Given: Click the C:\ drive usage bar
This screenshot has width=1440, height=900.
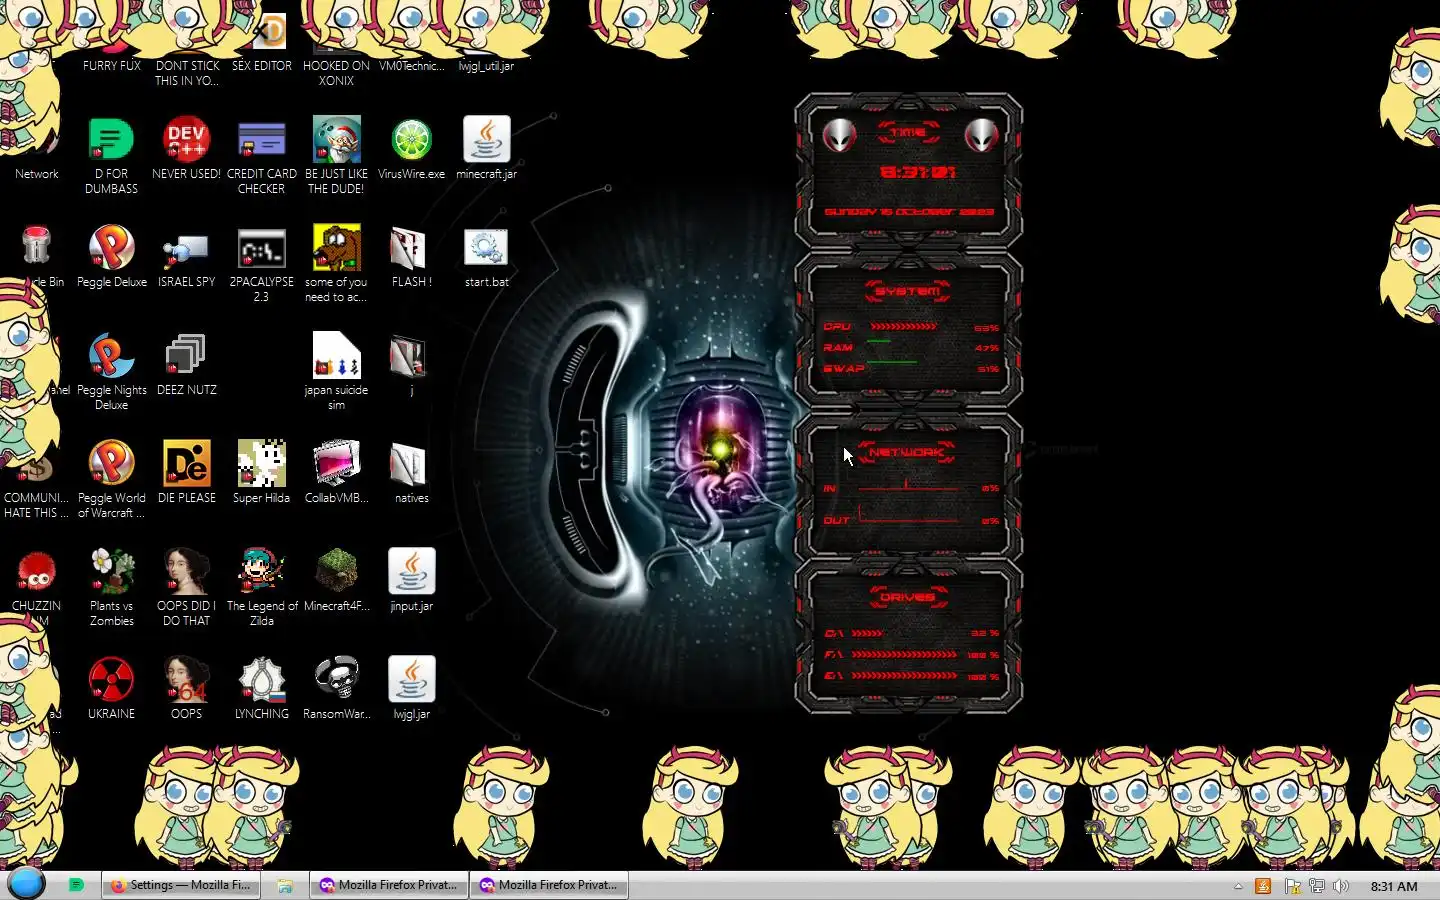Looking at the screenshot, I should (x=866, y=633).
